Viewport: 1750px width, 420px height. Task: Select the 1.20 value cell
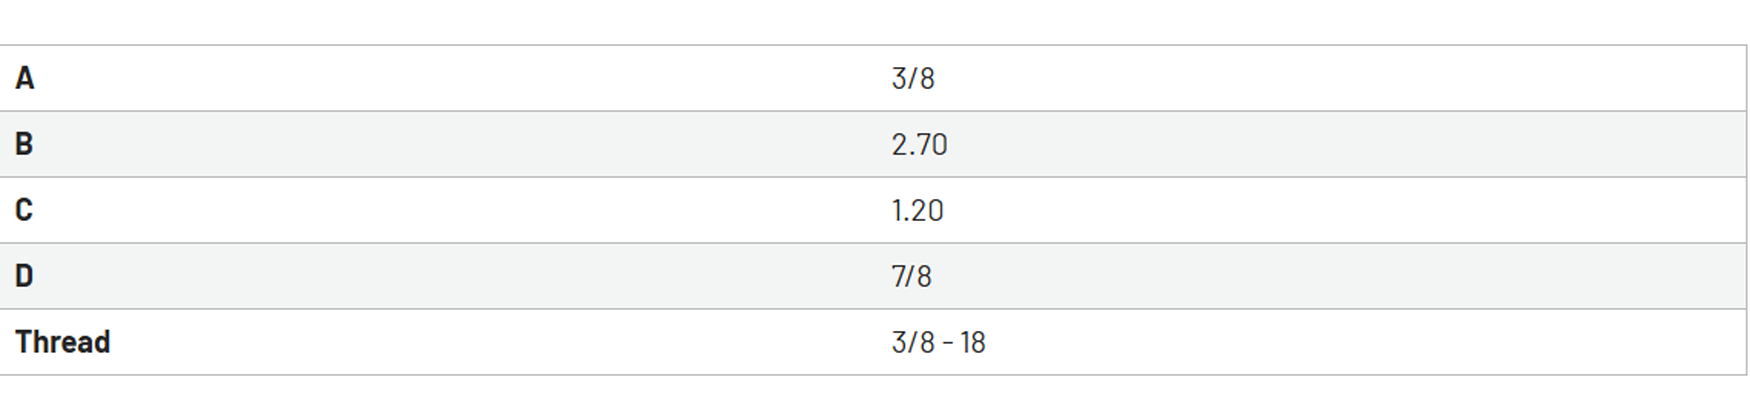917,210
